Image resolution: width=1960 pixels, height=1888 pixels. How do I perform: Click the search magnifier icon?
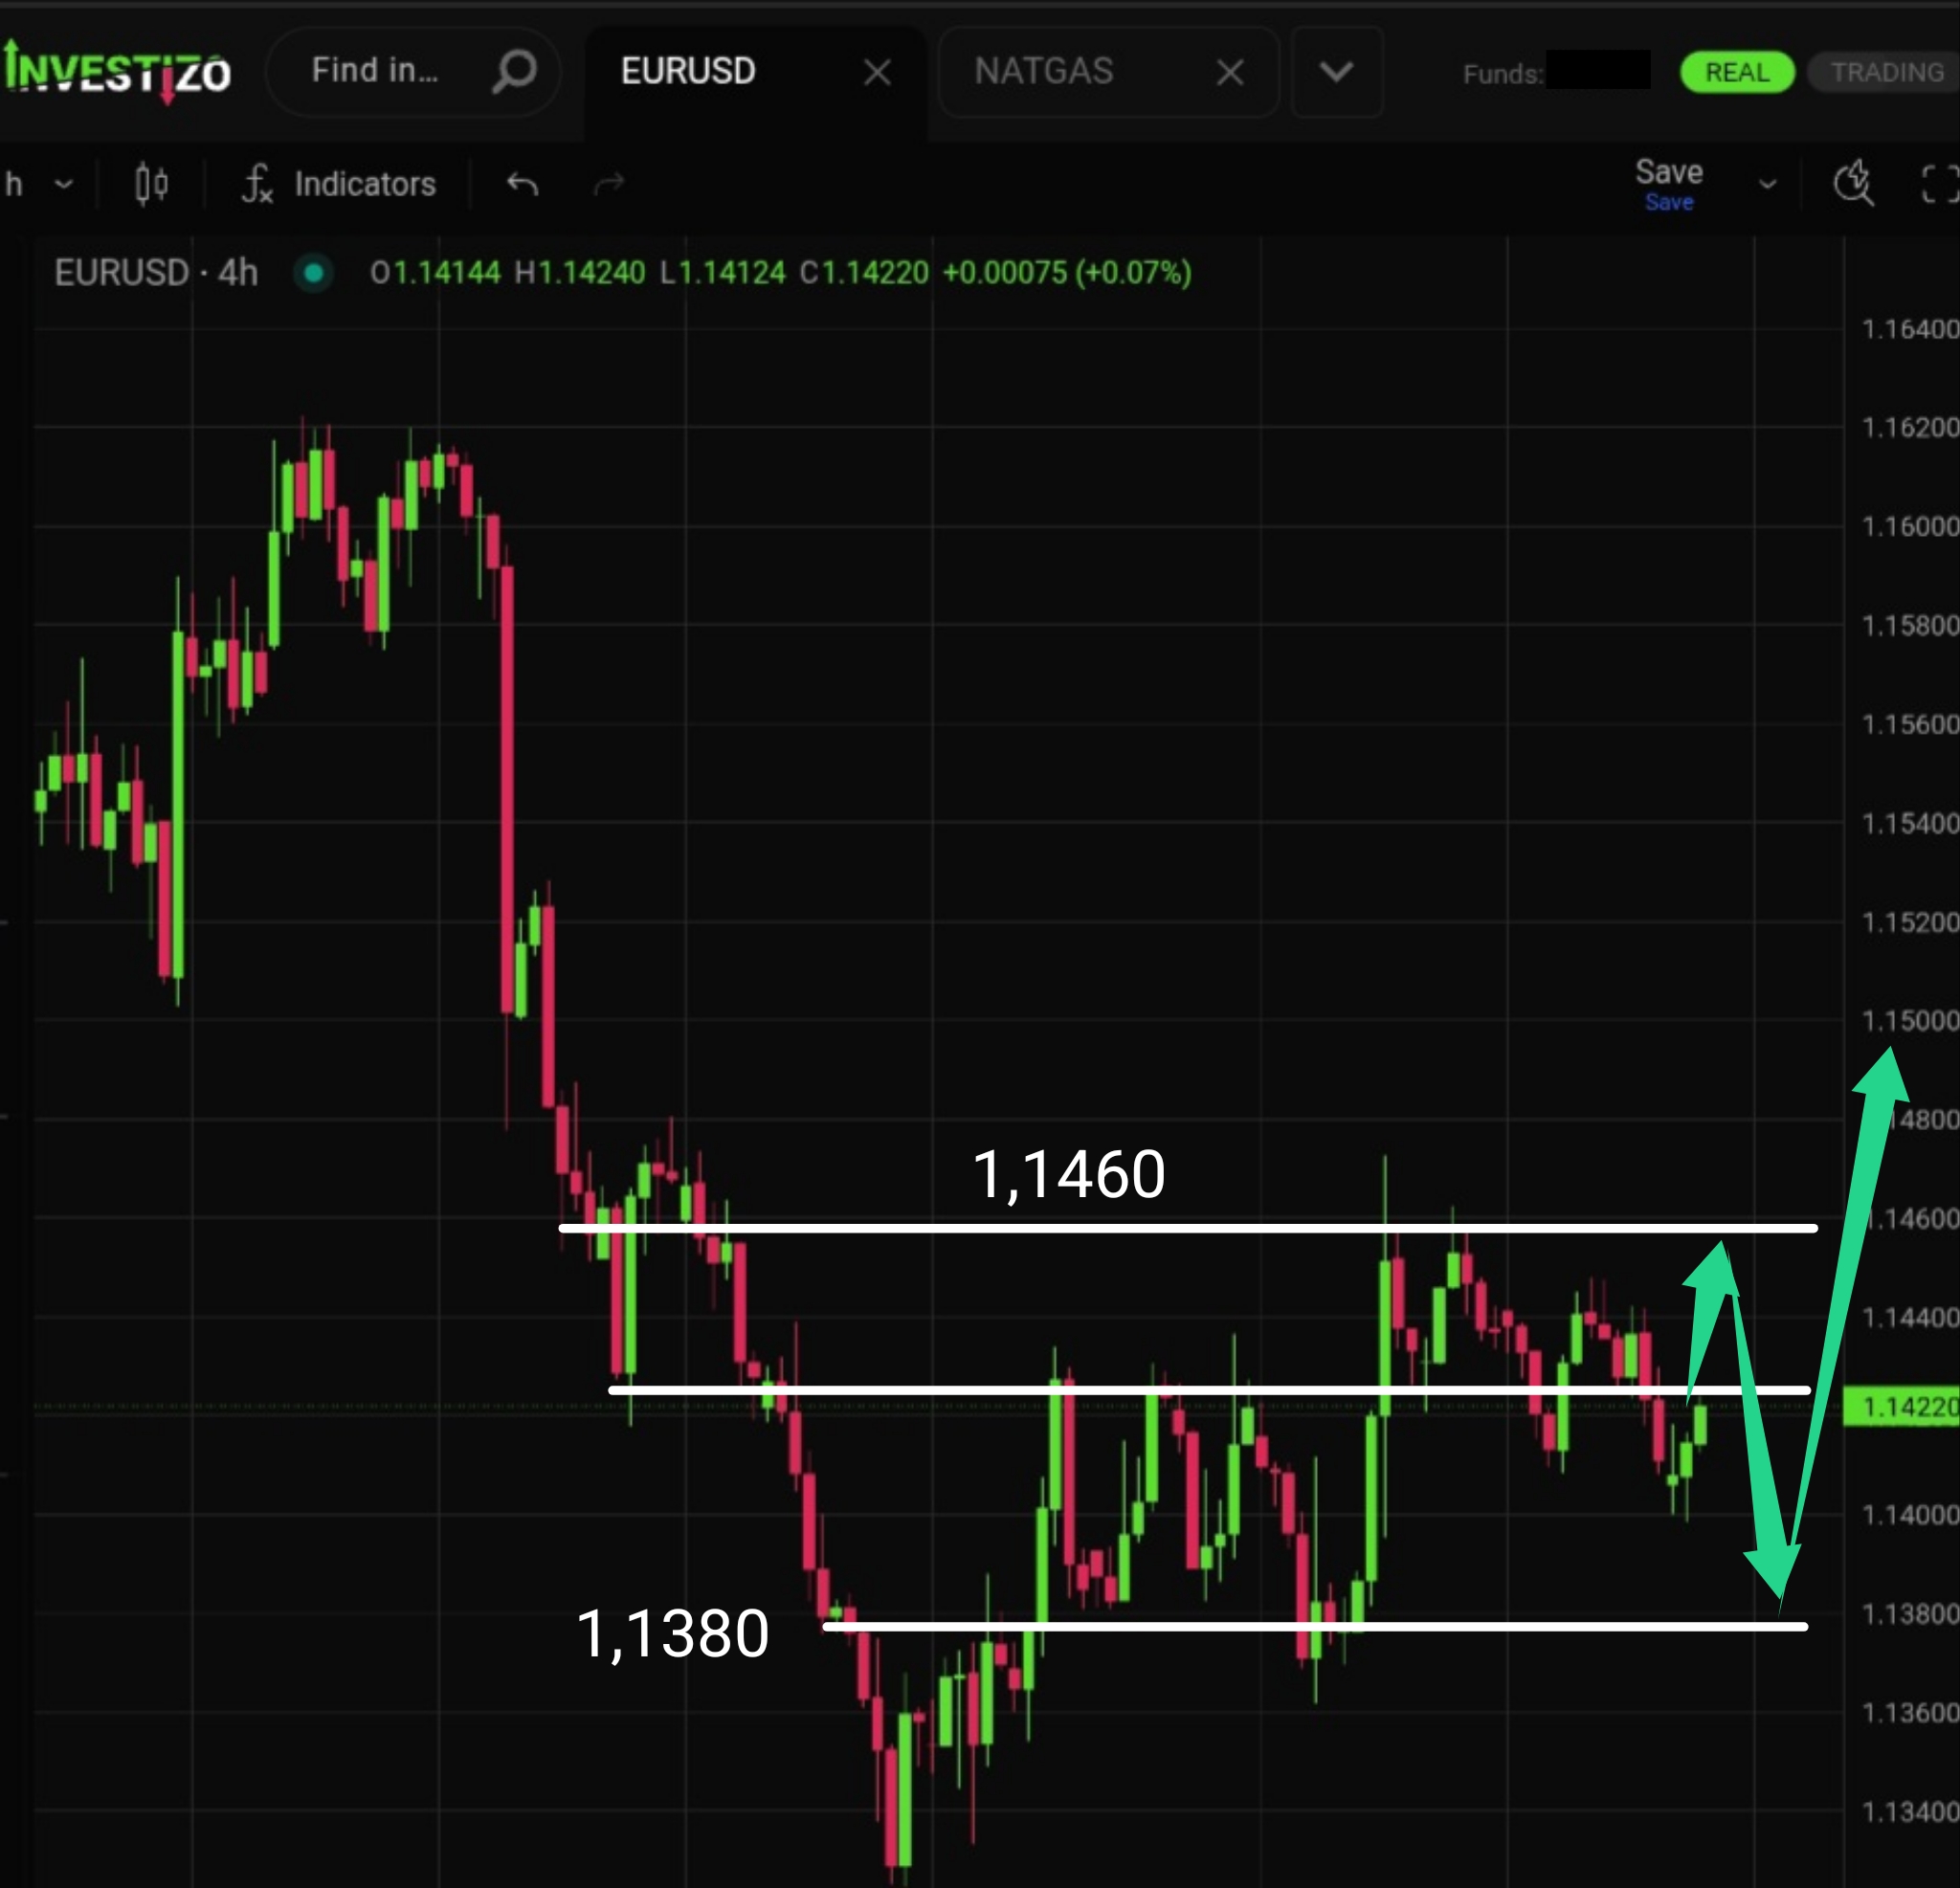[515, 71]
